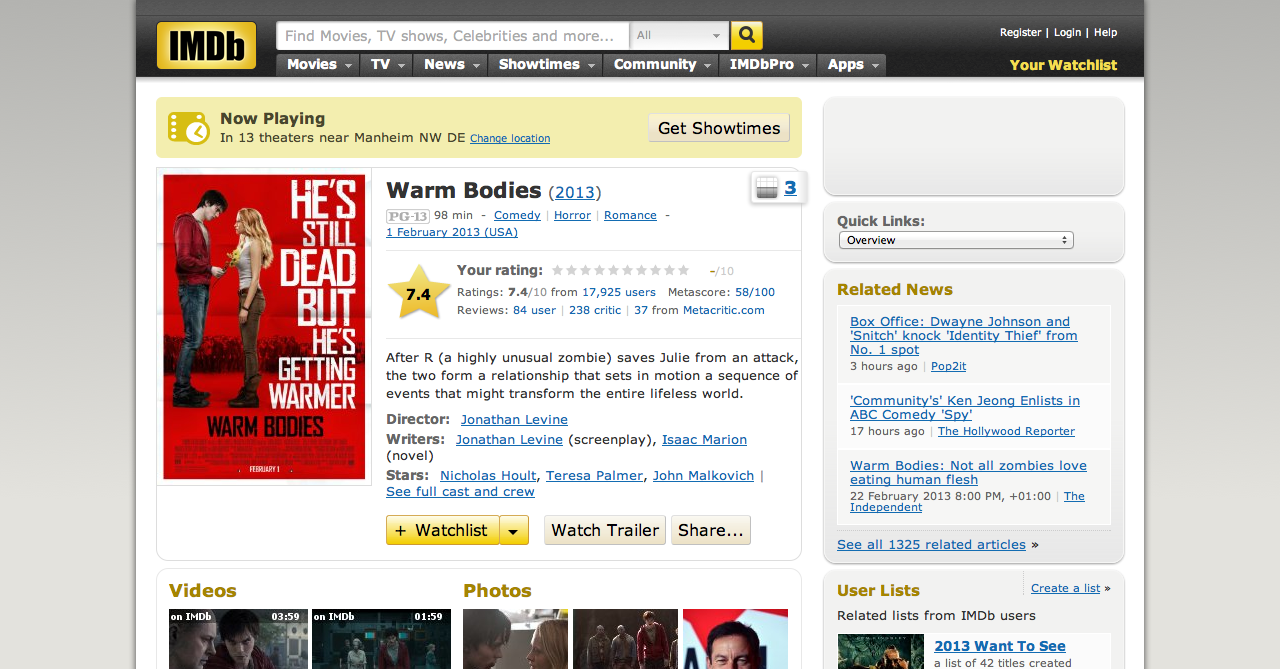Click the search input field
This screenshot has height=669, width=1280.
click(453, 36)
